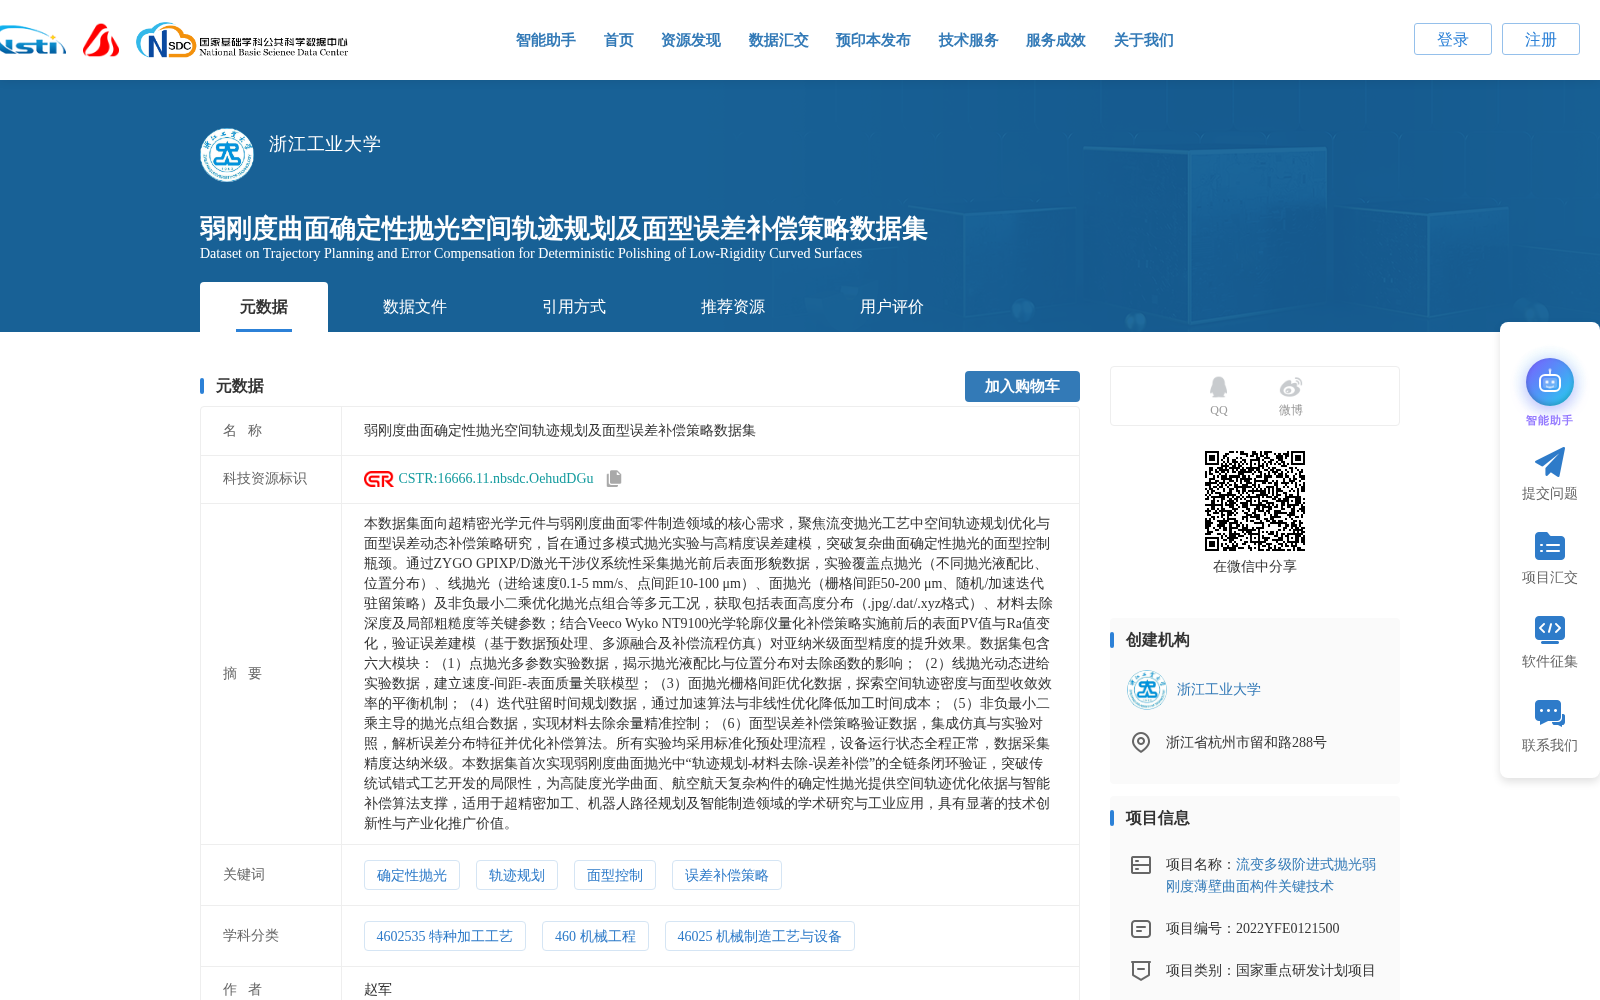Open 关于我们 menu
Image resolution: width=1600 pixels, height=1000 pixels.
click(x=1144, y=40)
